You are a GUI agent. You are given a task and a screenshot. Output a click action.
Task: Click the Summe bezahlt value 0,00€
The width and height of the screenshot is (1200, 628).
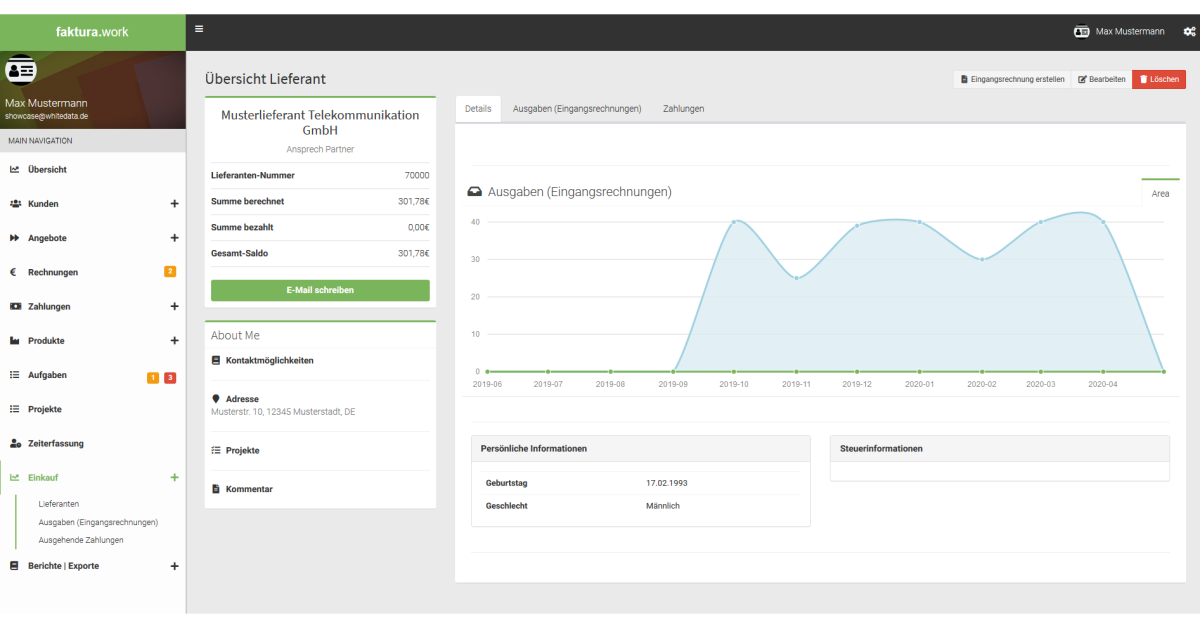click(419, 227)
